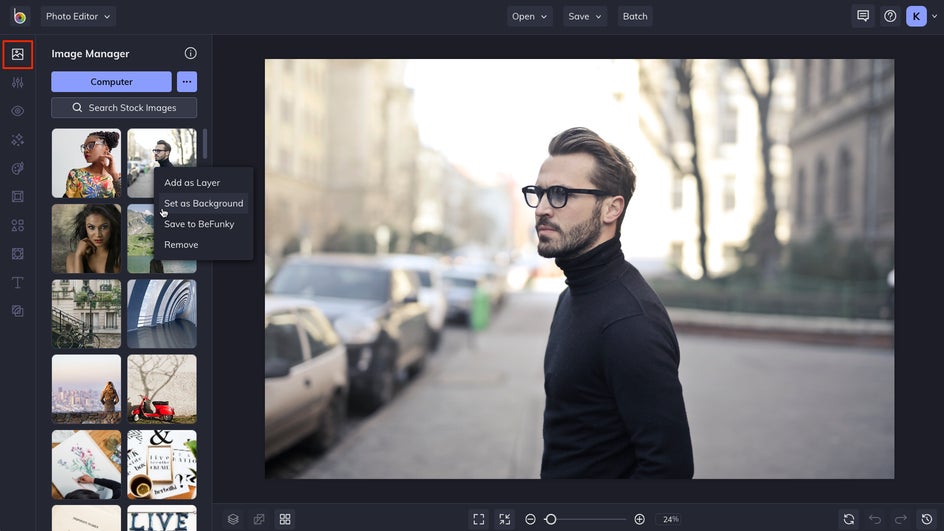944x531 pixels.
Task: Select the Text tool icon
Action: 17,282
